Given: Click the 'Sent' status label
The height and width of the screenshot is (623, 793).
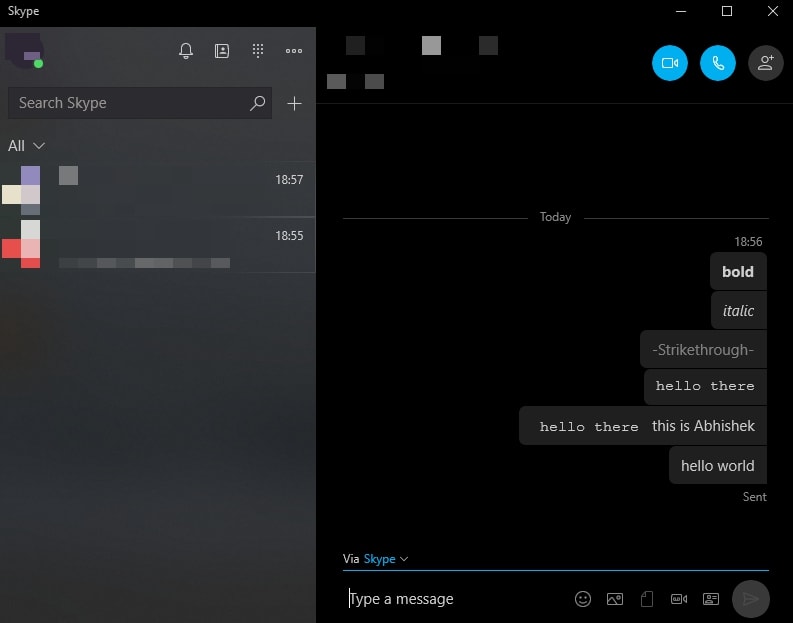Looking at the screenshot, I should pyautogui.click(x=754, y=497).
